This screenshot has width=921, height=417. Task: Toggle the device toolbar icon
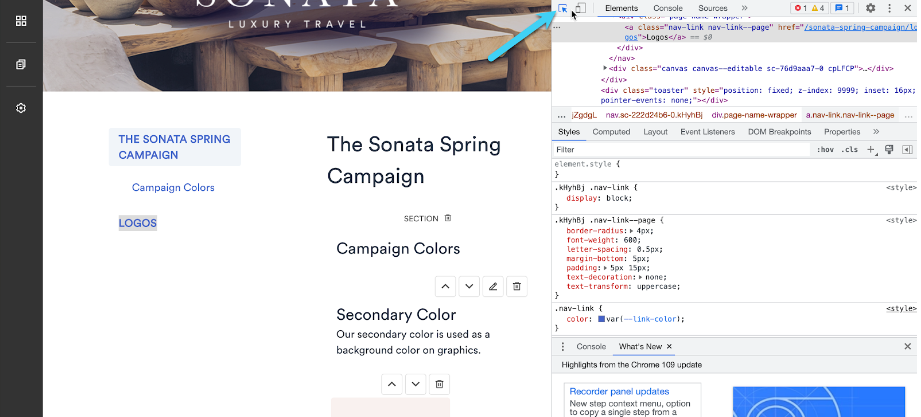pos(580,8)
